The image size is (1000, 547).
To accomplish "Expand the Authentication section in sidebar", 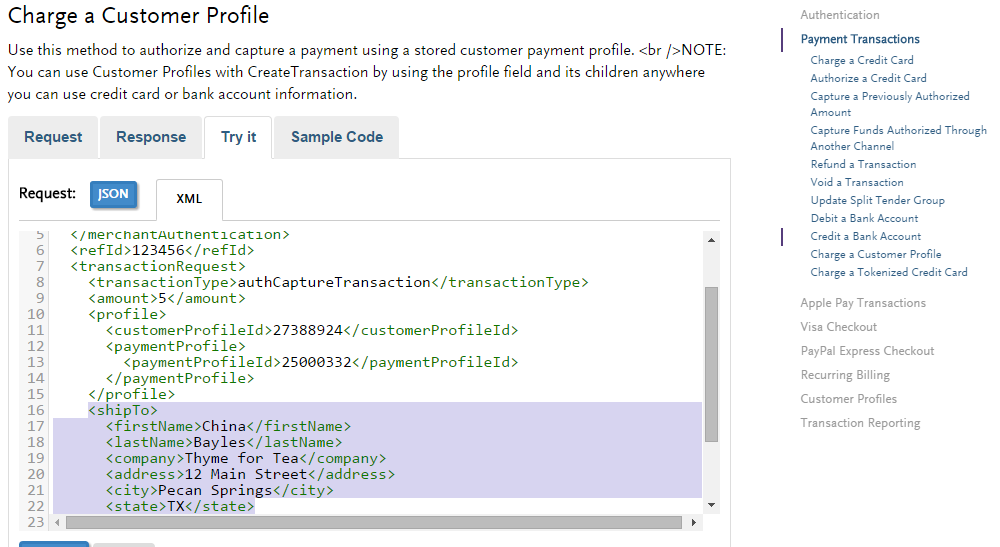I will coord(840,15).
